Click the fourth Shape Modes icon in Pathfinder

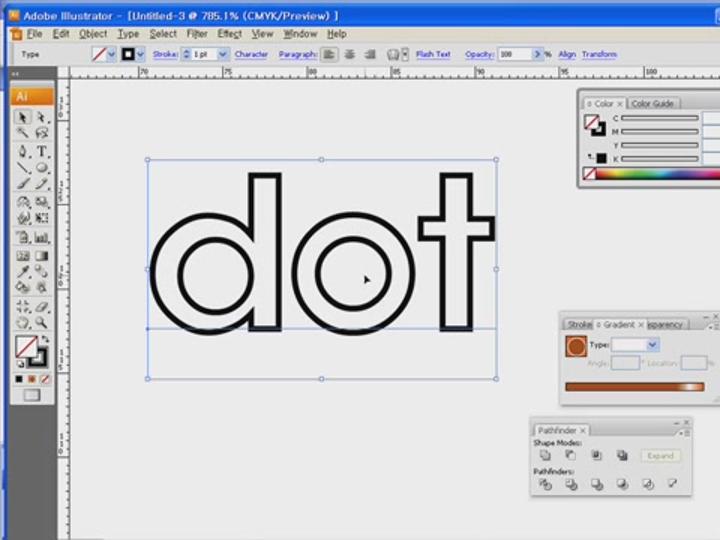(x=622, y=456)
